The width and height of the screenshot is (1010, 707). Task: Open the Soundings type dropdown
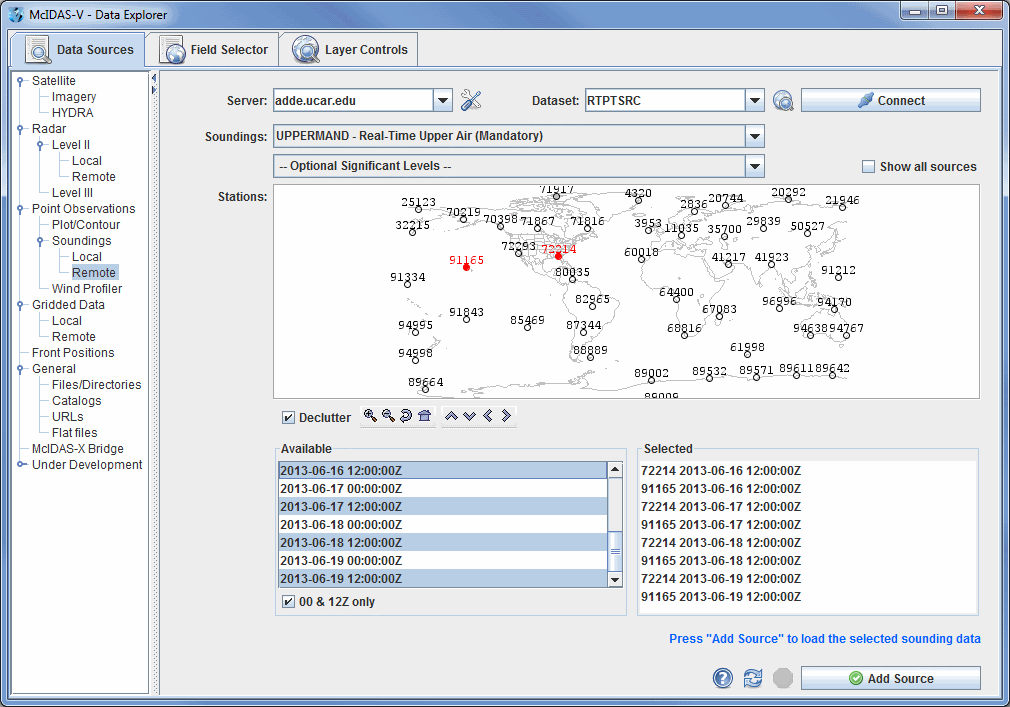click(755, 136)
